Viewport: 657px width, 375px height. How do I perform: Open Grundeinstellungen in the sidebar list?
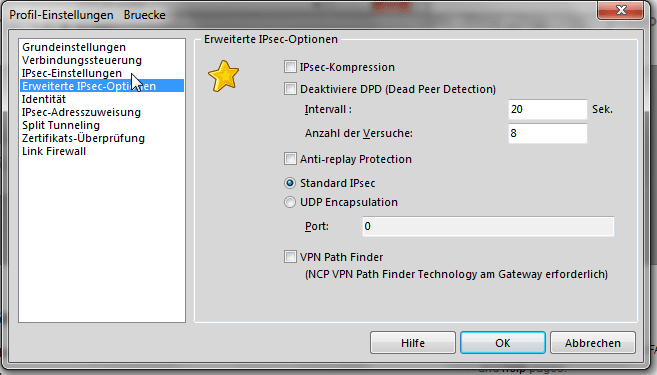tap(74, 47)
